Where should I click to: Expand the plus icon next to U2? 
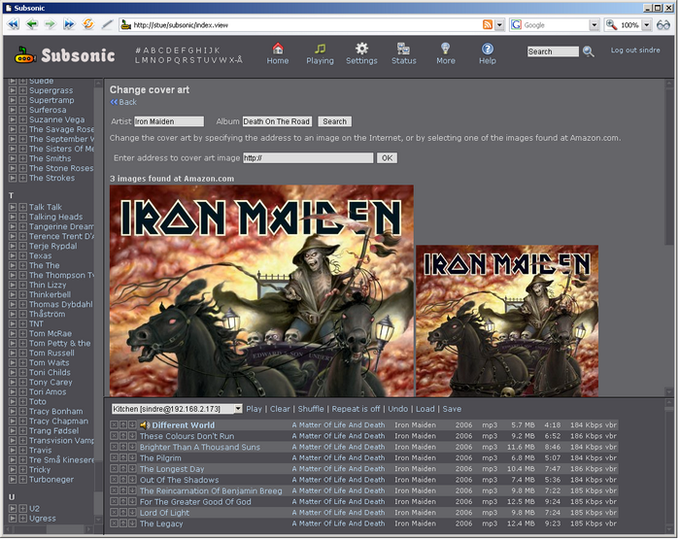pyautogui.click(x=22, y=507)
